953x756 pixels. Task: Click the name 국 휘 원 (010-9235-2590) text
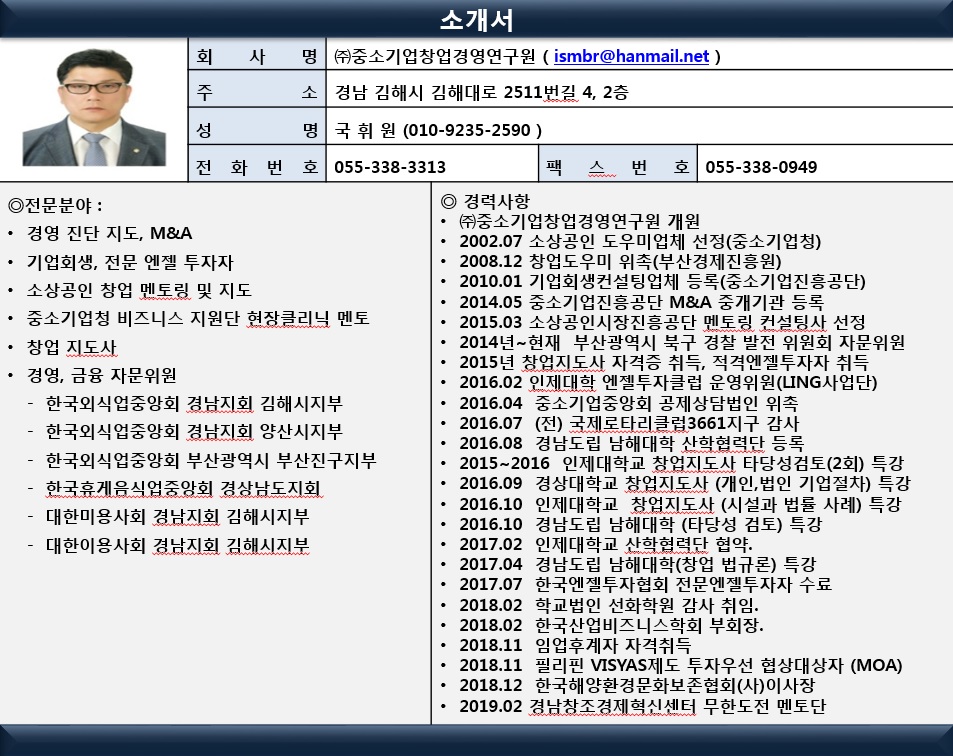point(438,130)
